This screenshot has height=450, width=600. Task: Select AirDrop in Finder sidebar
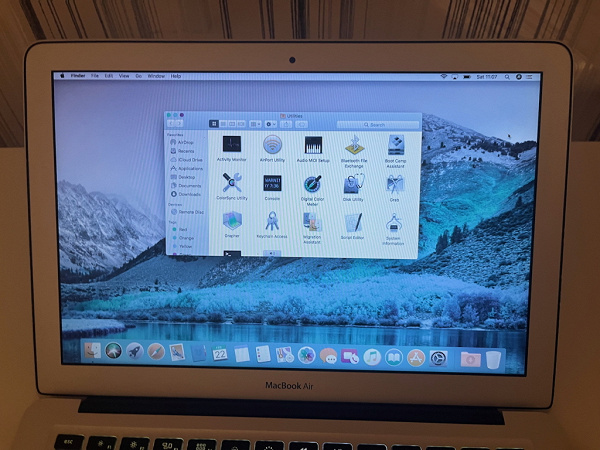pos(182,142)
